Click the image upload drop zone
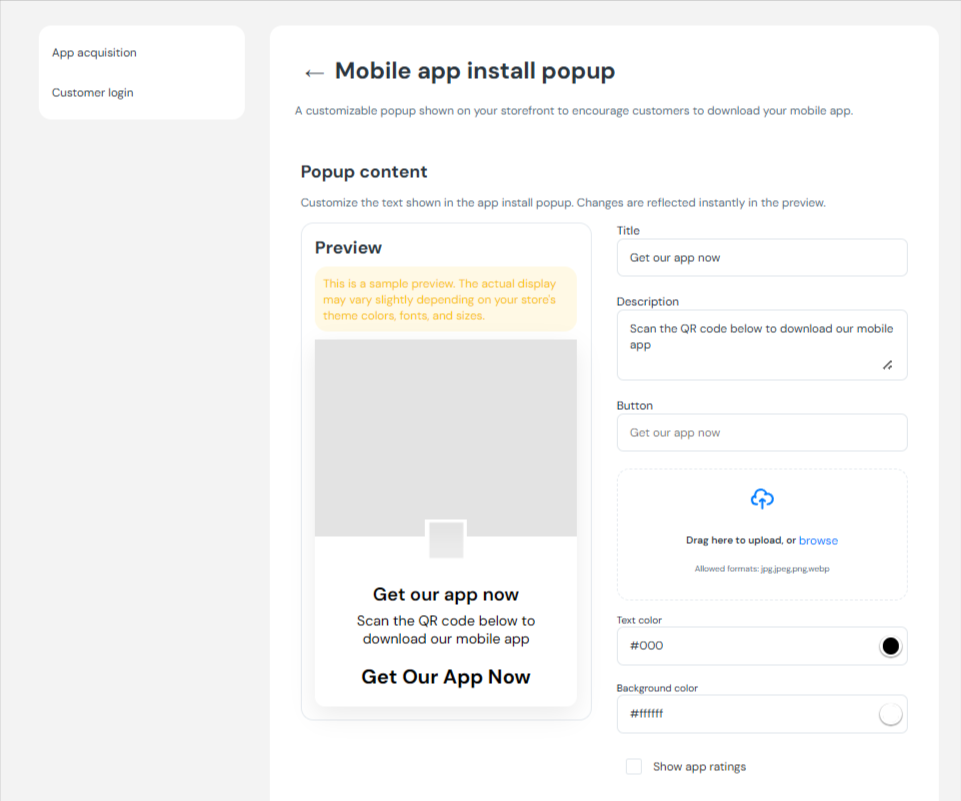 tap(761, 580)
